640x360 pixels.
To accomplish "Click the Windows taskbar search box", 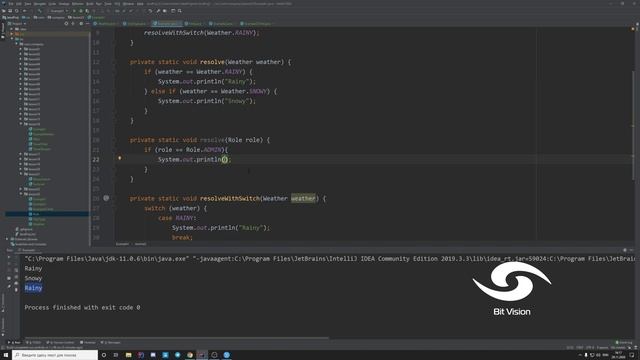I will (x=55, y=355).
